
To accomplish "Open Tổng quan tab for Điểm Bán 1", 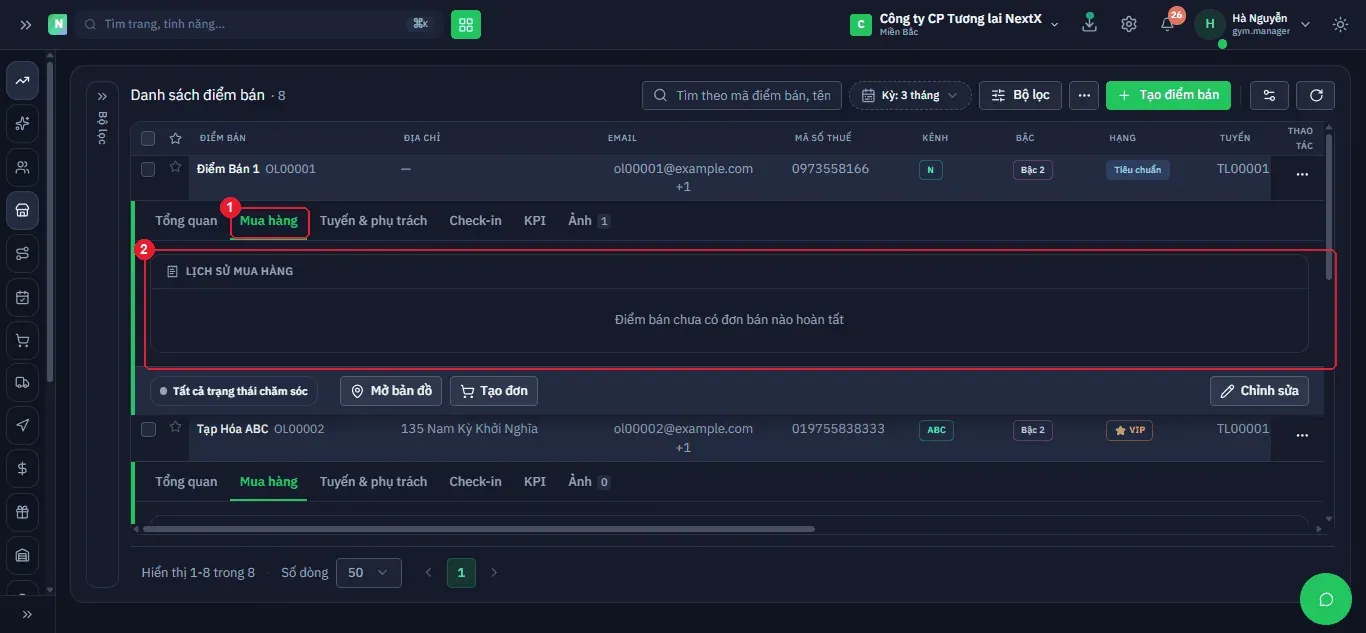I will 186,220.
